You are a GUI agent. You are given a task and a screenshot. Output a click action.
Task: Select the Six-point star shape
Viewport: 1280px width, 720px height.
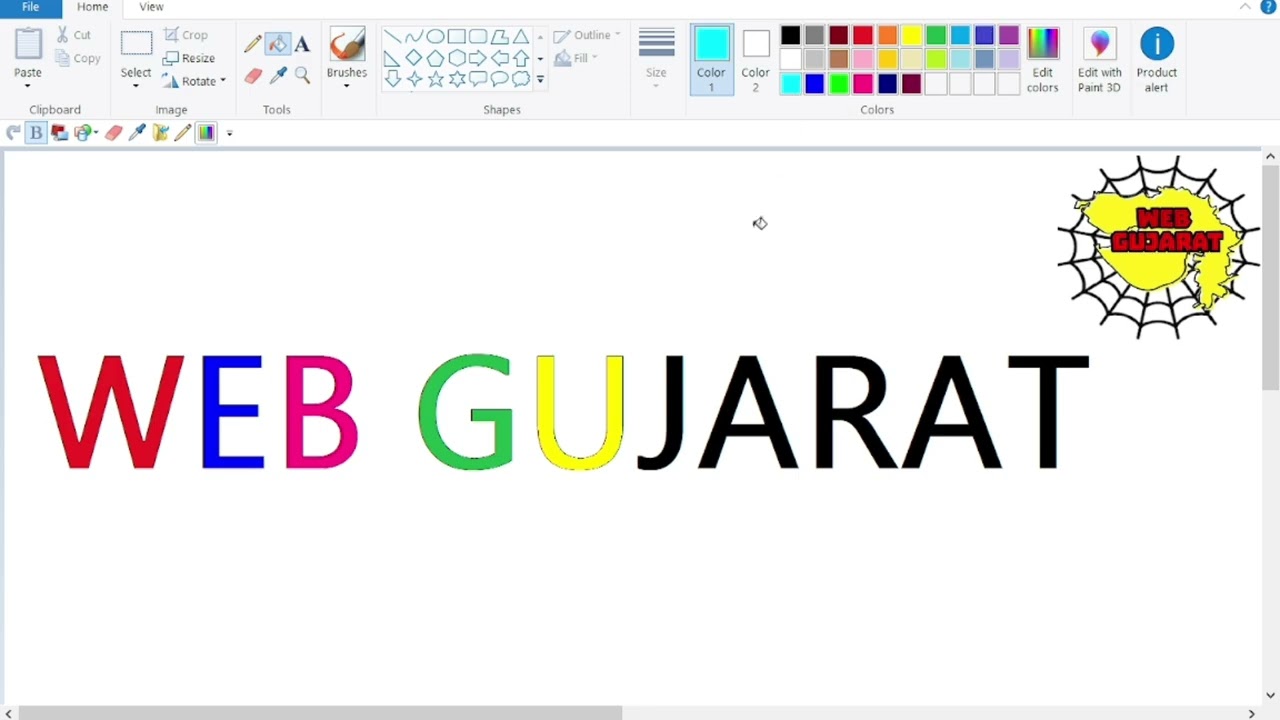(x=457, y=79)
